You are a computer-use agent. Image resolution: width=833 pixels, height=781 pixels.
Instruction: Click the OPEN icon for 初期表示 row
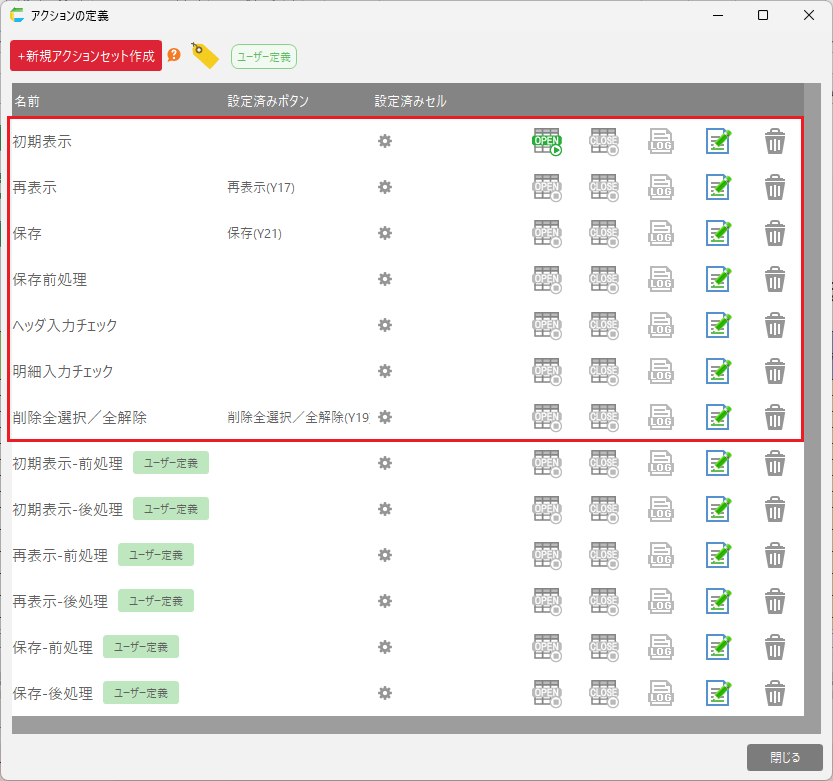point(546,141)
